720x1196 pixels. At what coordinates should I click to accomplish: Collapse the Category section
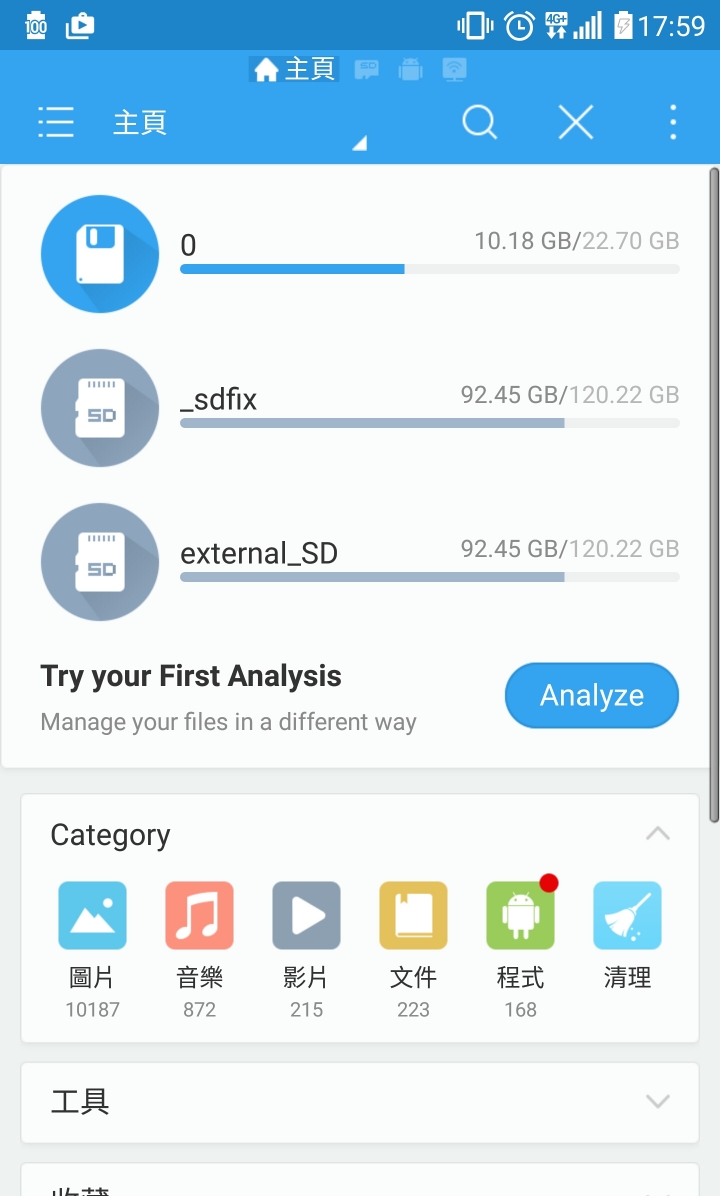pos(657,834)
